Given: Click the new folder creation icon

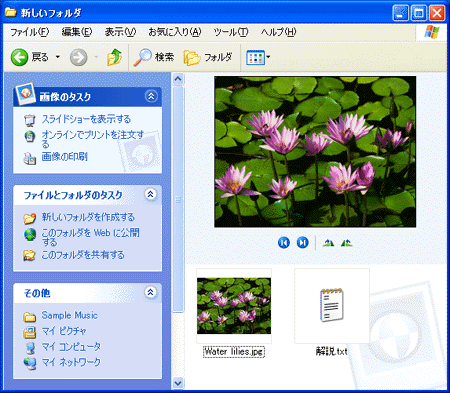Looking at the screenshot, I should pos(30,218).
